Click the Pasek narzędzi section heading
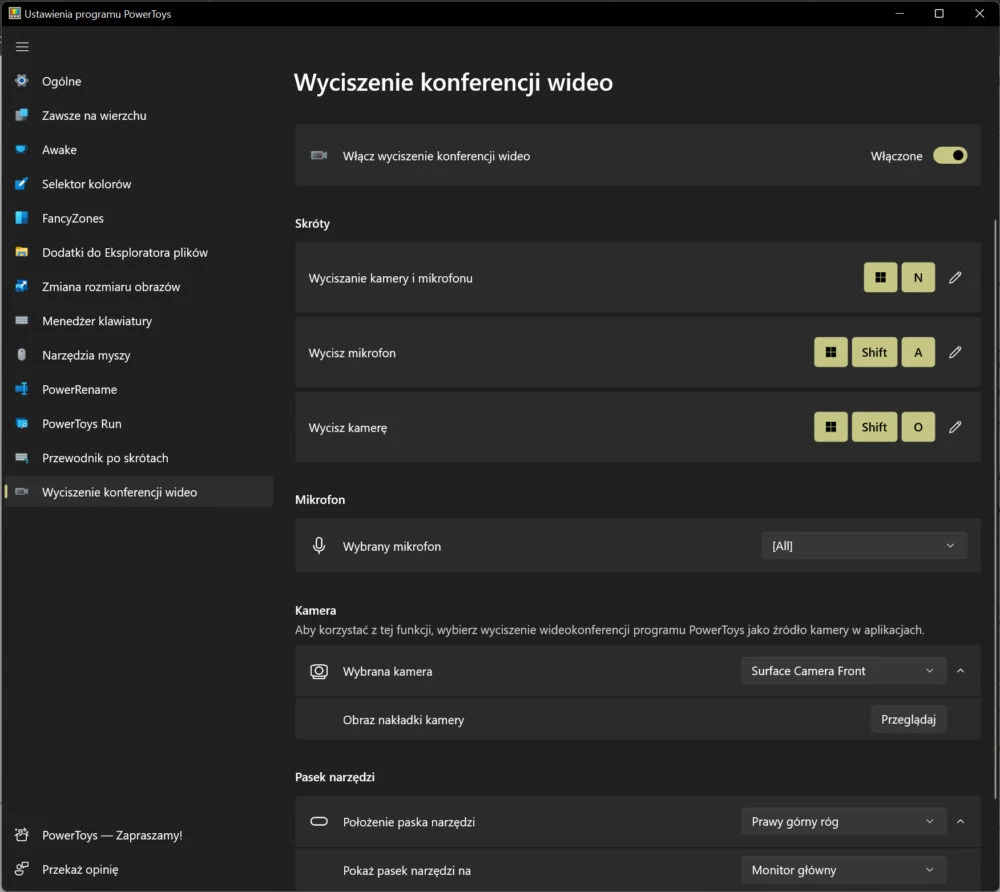 pos(335,777)
